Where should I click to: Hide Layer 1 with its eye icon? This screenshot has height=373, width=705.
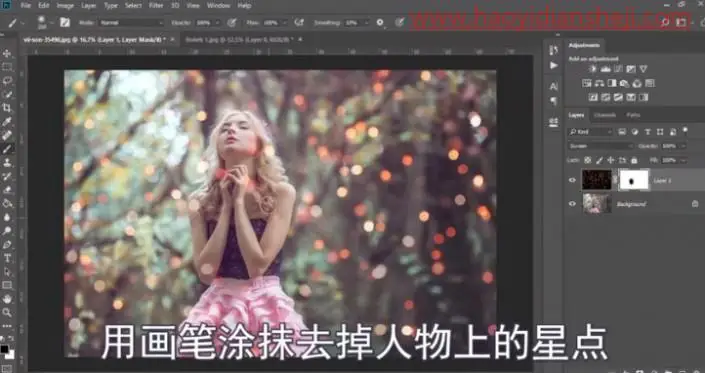pyautogui.click(x=572, y=180)
